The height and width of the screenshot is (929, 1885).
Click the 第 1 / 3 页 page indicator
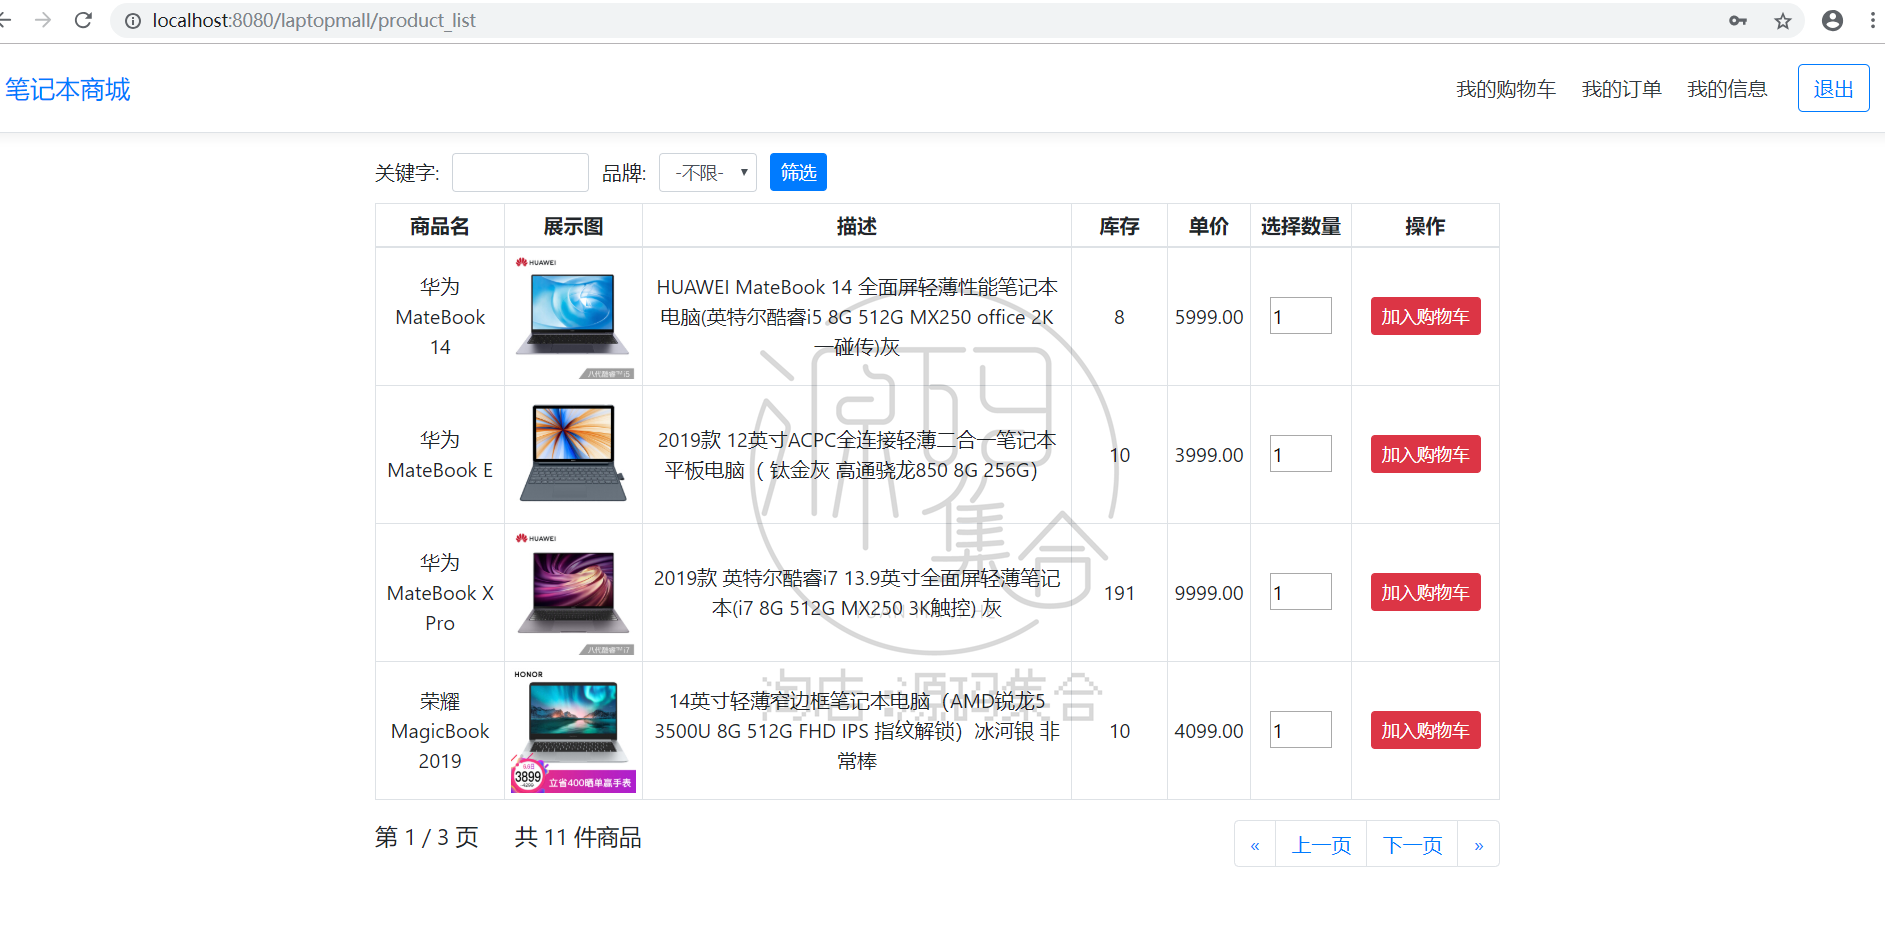427,837
